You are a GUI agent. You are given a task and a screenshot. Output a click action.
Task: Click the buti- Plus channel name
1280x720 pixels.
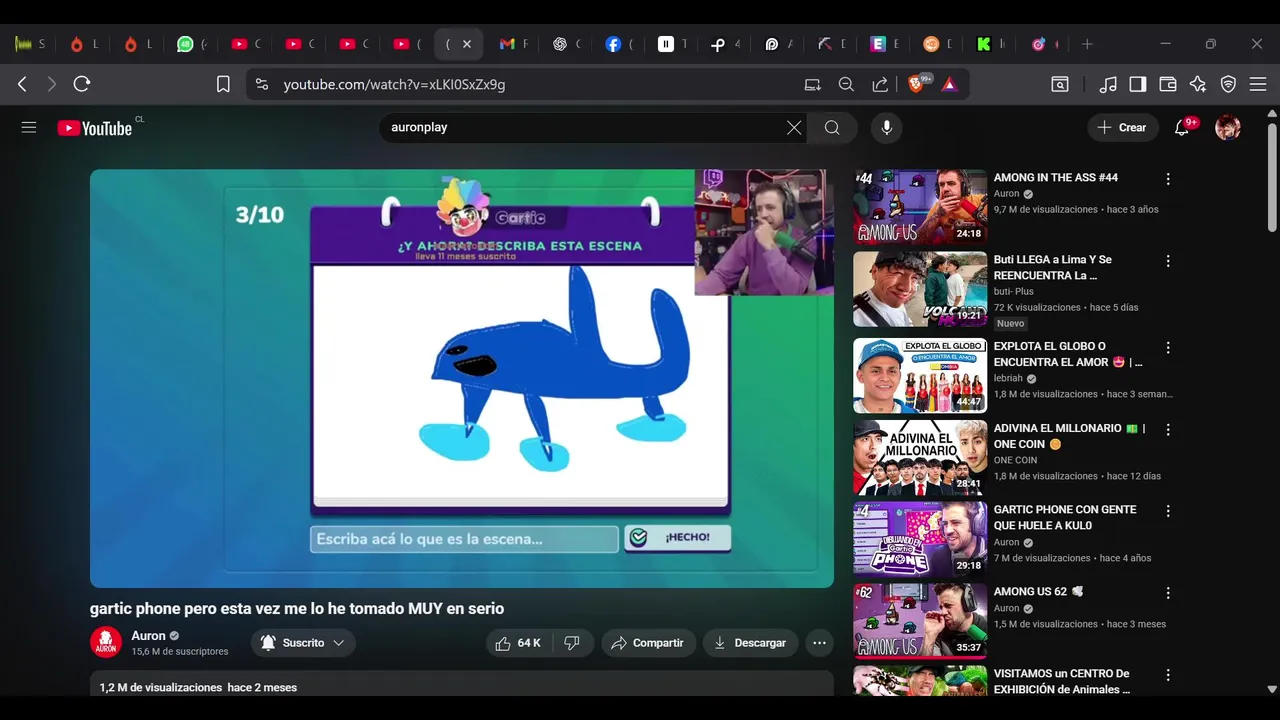point(1013,292)
